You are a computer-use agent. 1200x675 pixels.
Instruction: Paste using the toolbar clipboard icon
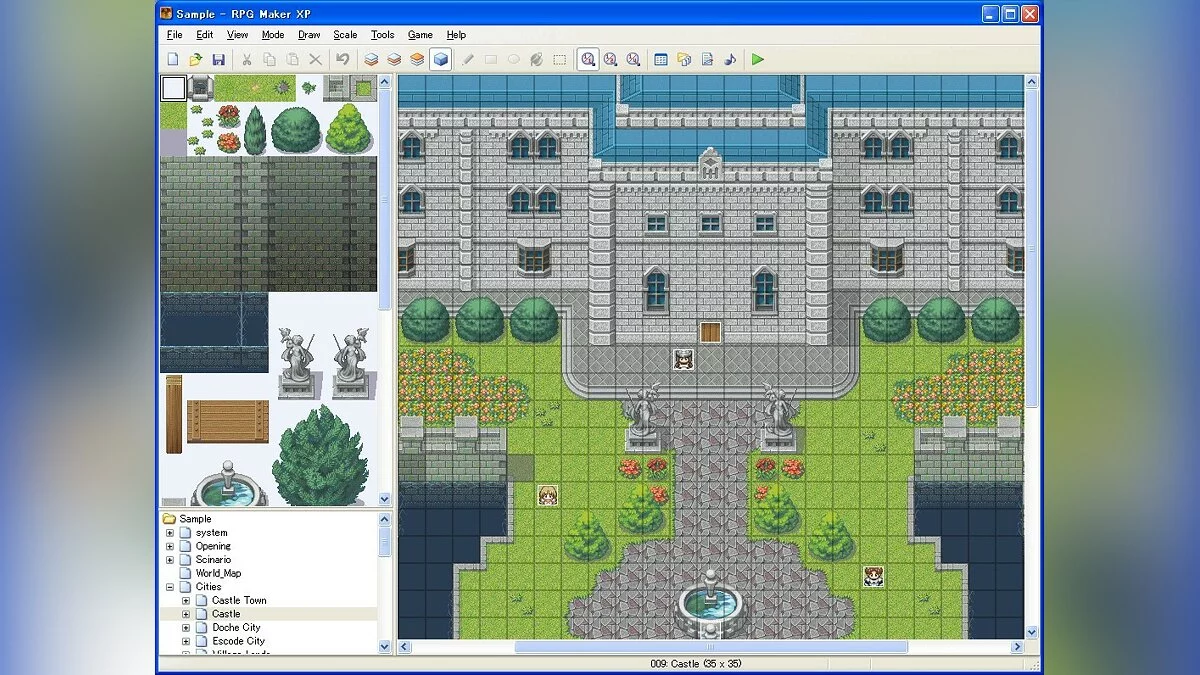[x=292, y=60]
